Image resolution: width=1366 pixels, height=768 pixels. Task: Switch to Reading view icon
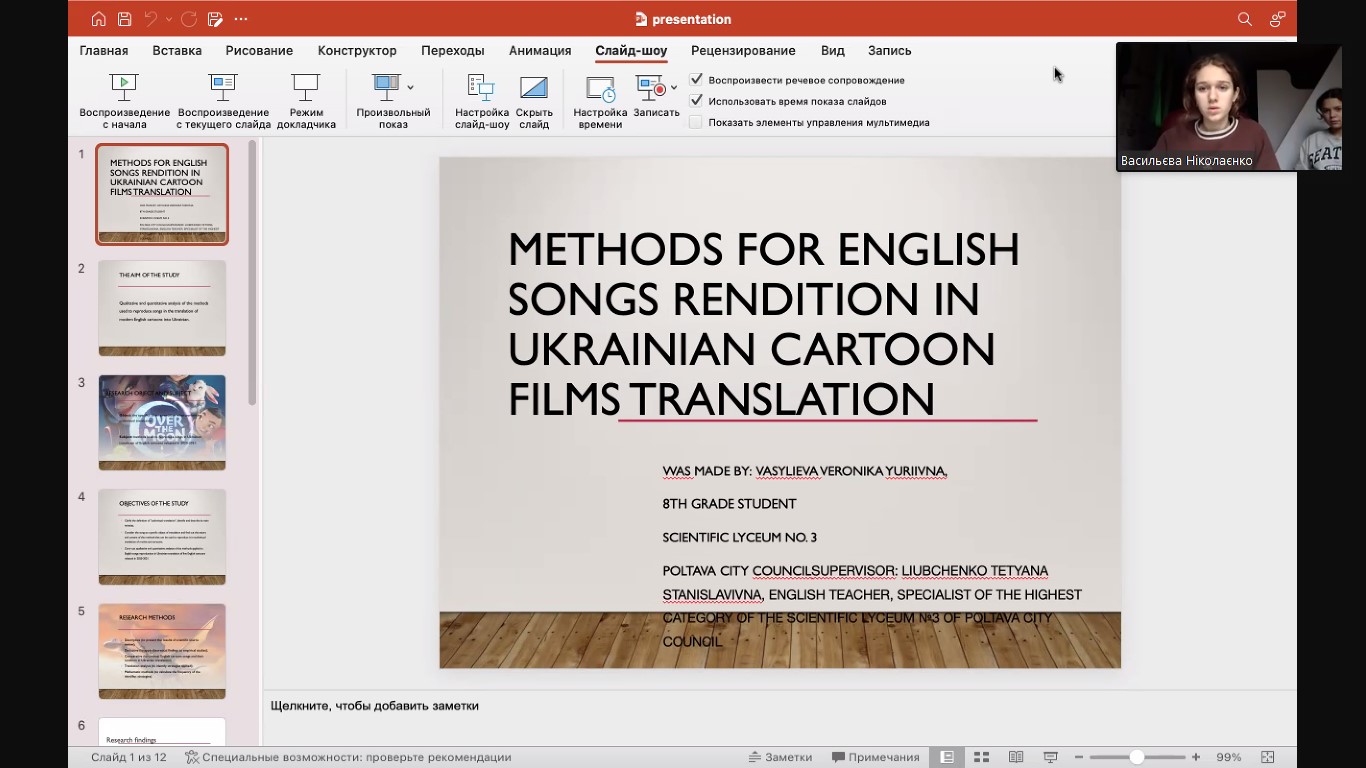tap(1016, 757)
